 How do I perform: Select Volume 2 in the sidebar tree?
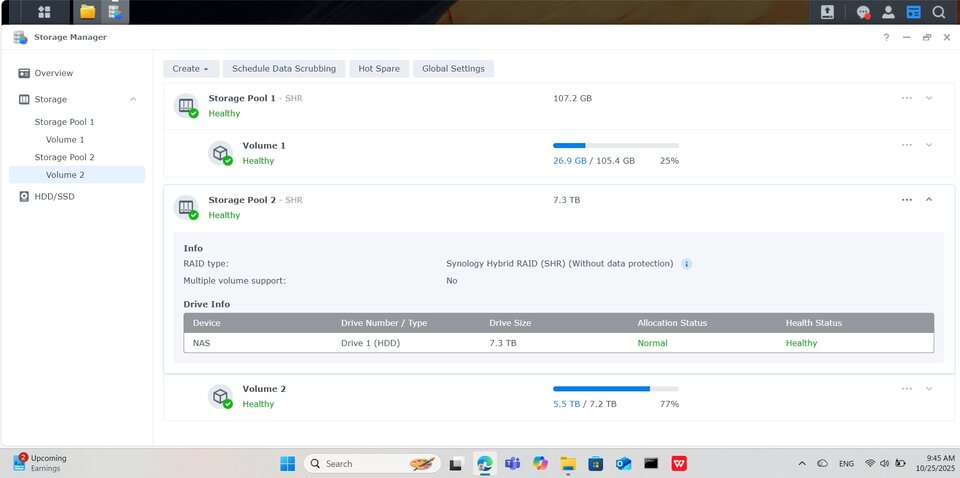pos(77,174)
